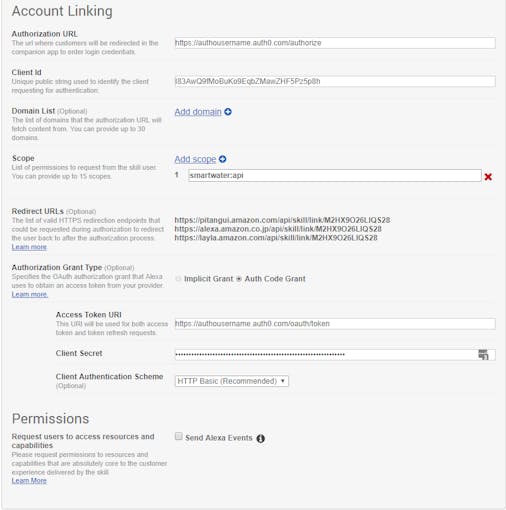
Task: Click the plus icon beside Add domain
Action: (x=228, y=112)
